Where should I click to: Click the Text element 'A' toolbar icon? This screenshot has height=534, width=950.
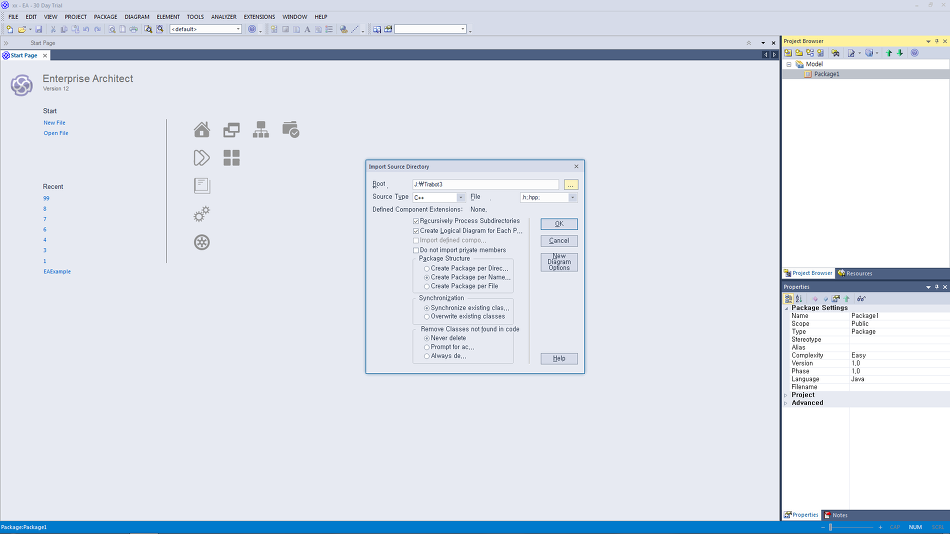[x=307, y=29]
